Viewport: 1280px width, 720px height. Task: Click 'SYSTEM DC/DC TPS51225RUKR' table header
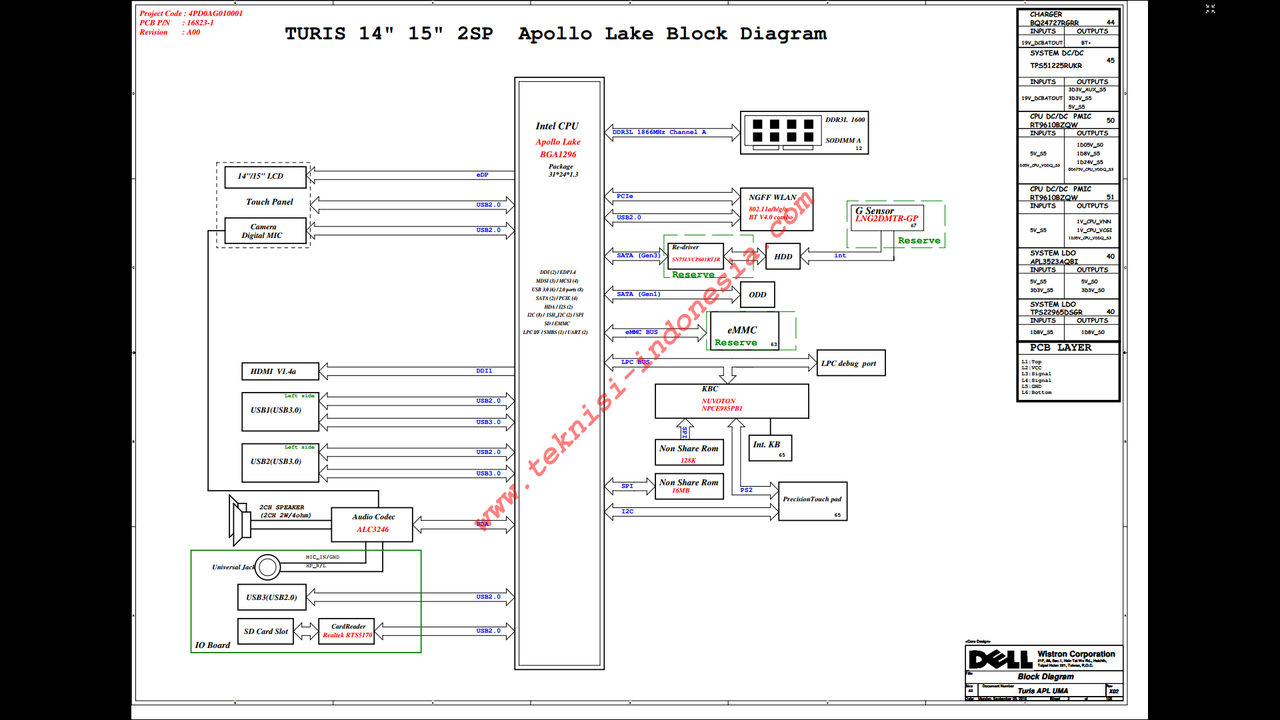tap(1068, 59)
